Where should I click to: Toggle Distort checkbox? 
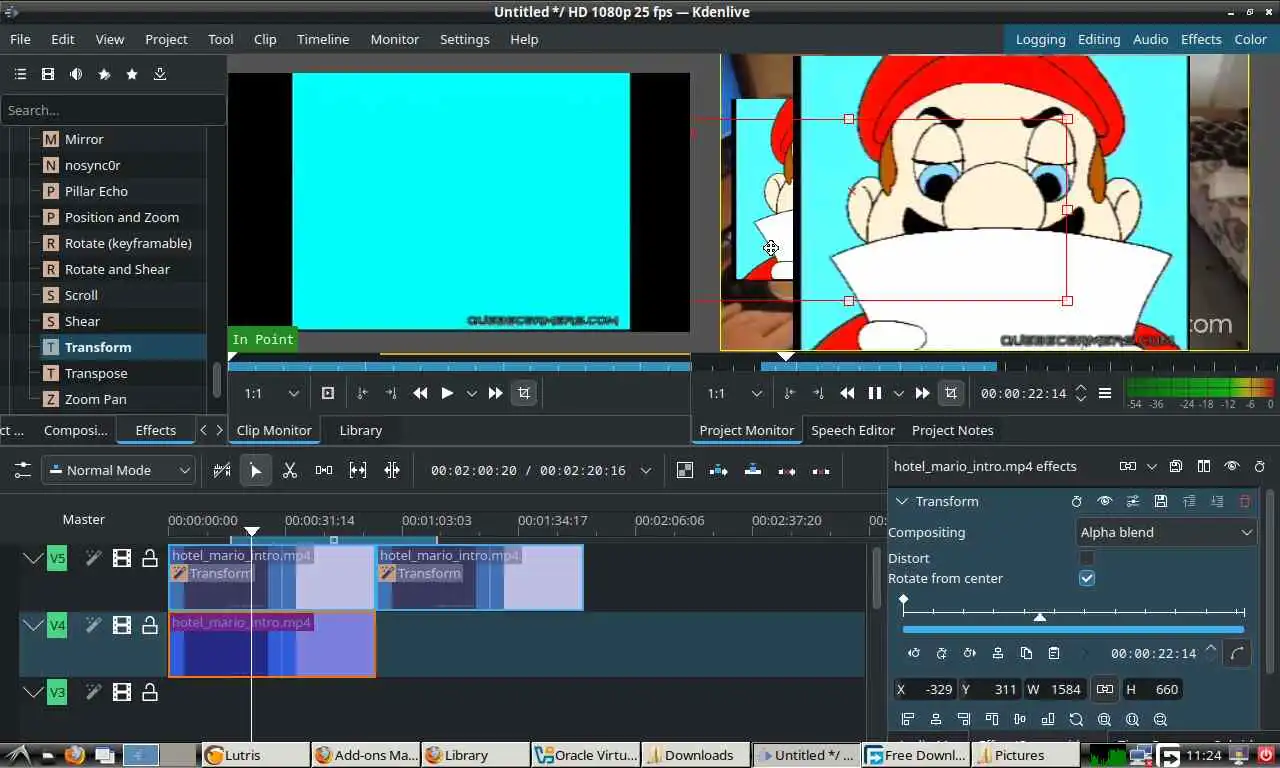[x=1087, y=558]
